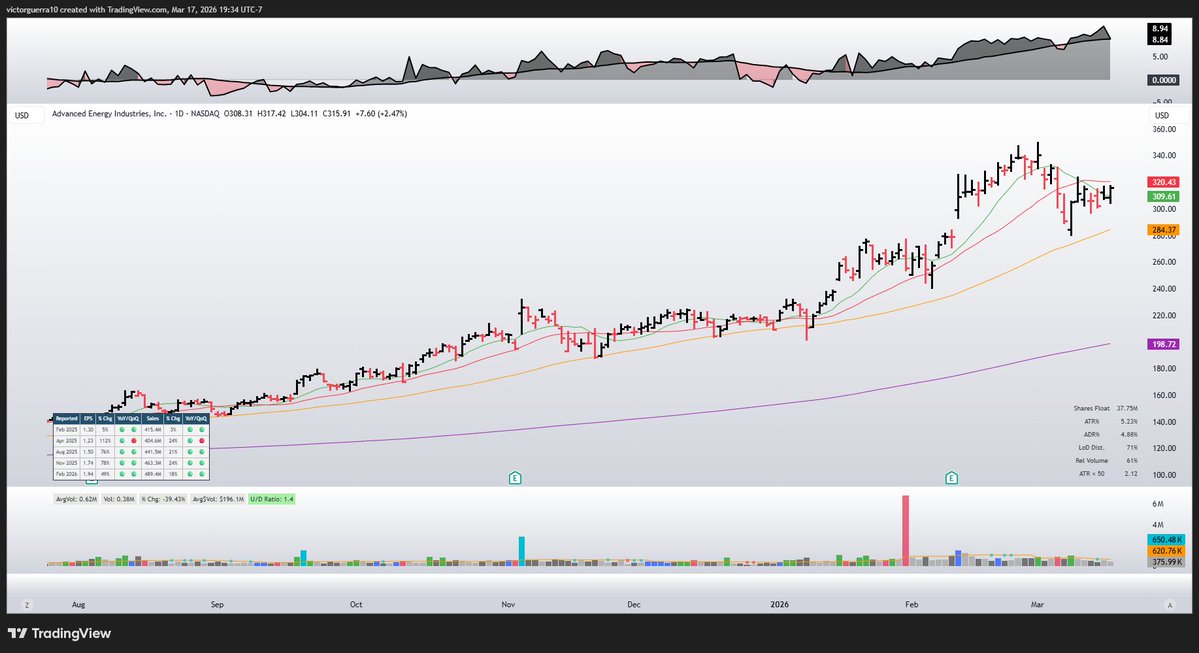Select the Feb 2026 earnings row

click(x=131, y=474)
